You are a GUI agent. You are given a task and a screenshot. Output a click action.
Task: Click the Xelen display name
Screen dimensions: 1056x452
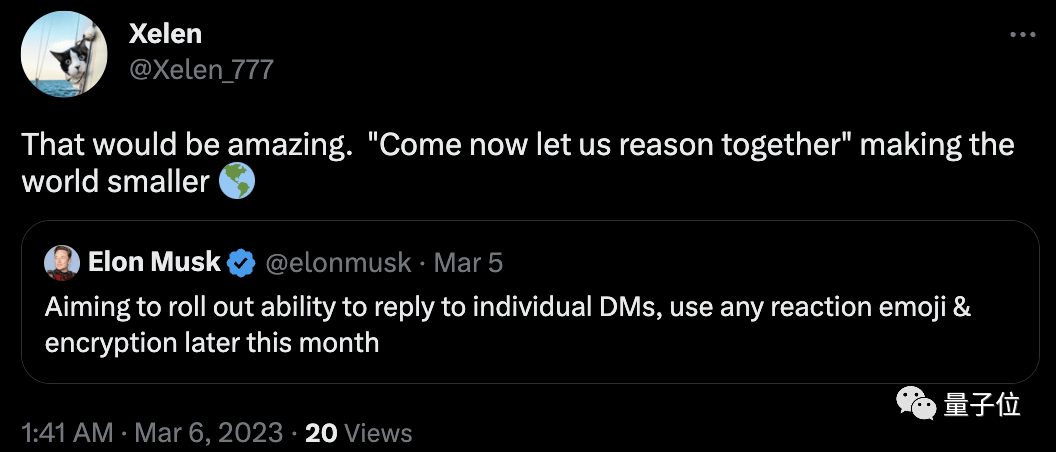(165, 34)
